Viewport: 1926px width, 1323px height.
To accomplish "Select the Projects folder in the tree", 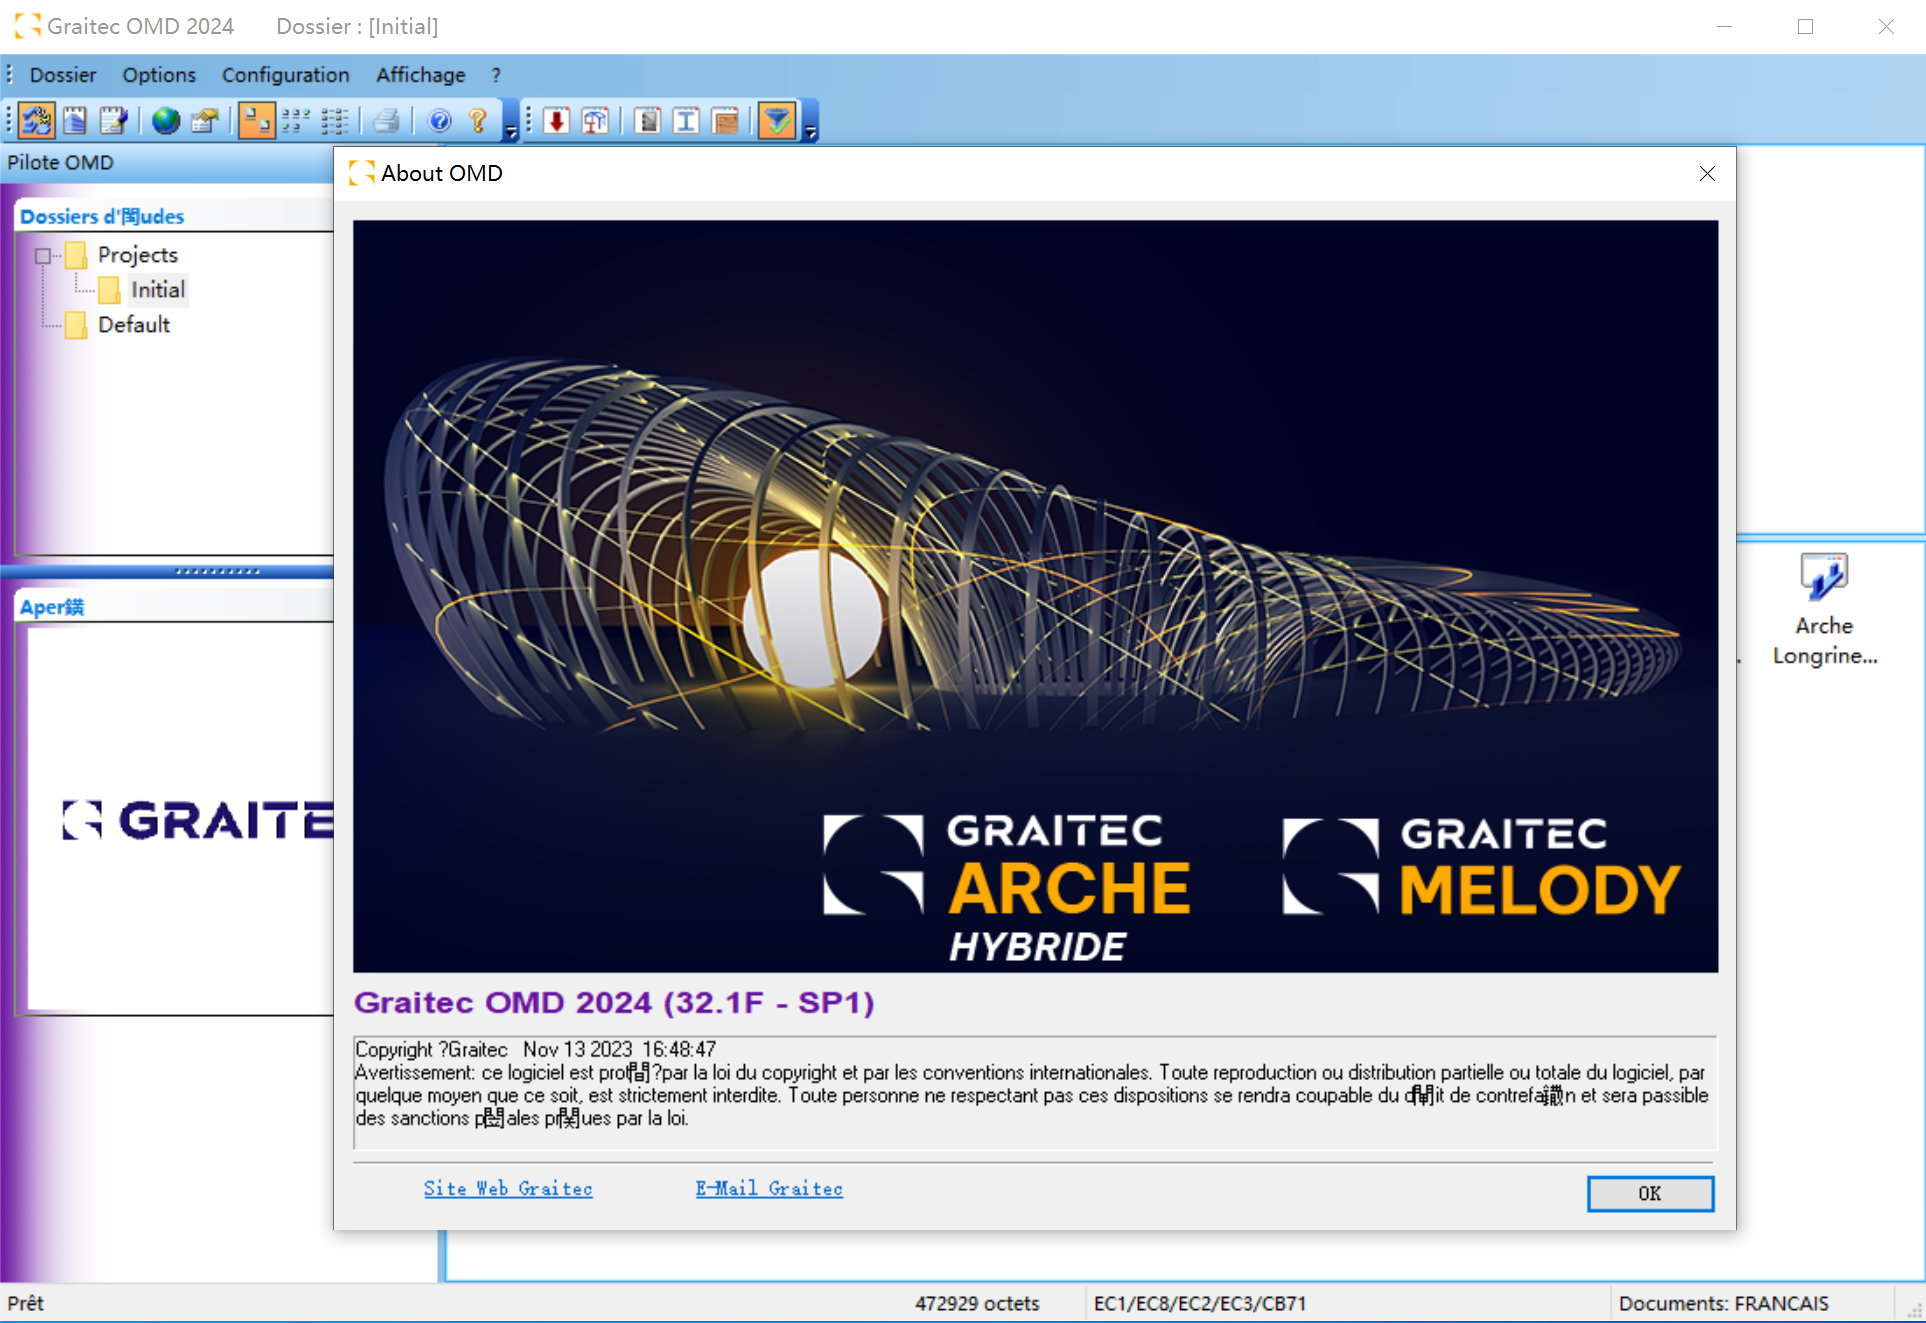I will tap(137, 255).
